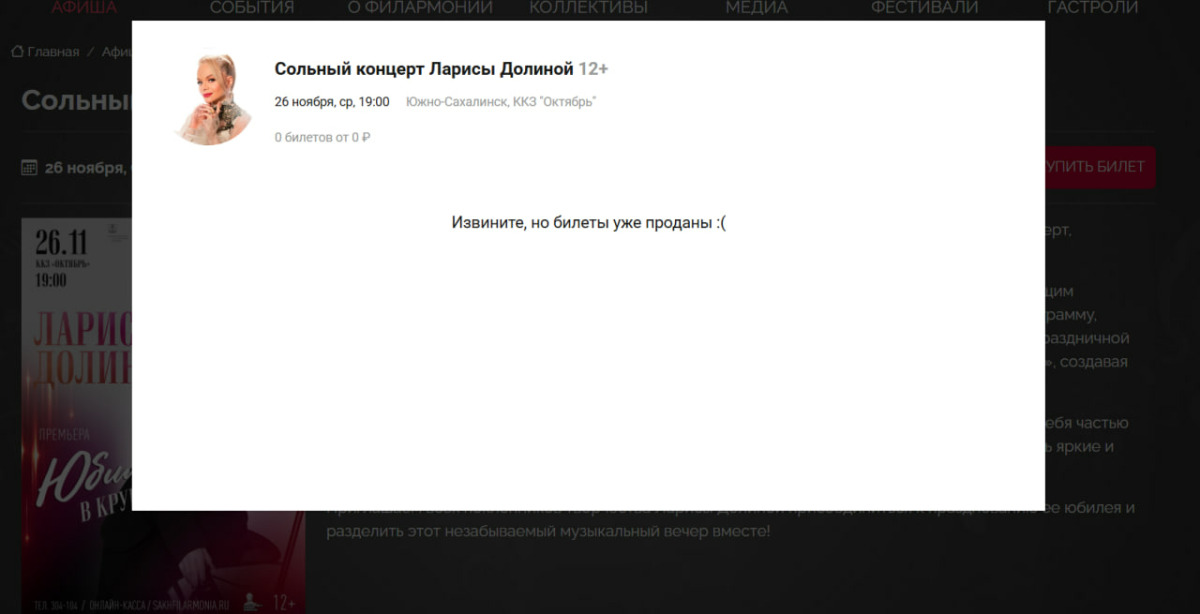Click the venue text Южно-Сахалинск, ККЗ "Октябрь"
Viewport: 1200px width, 614px height.
click(501, 102)
